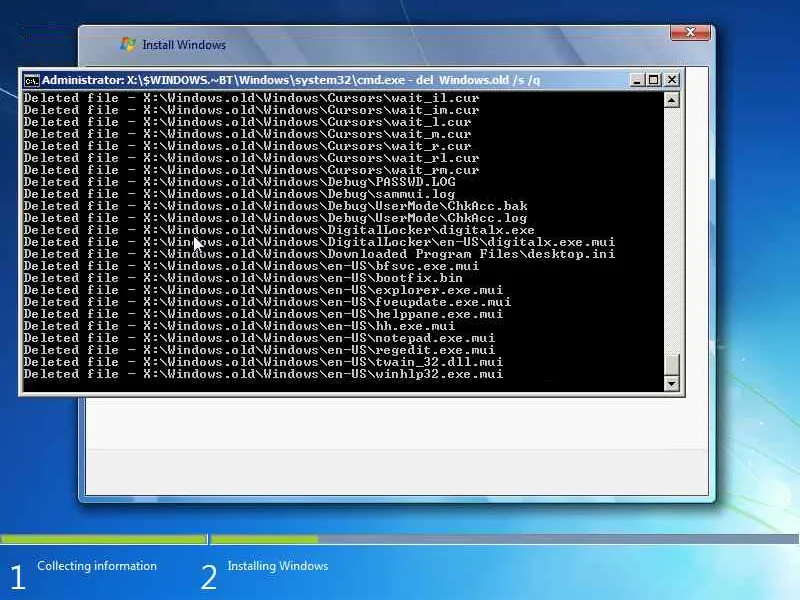
Task: Click the Install Windows title text
Action: click(x=184, y=45)
